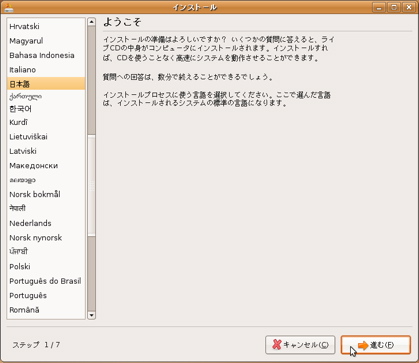Choose the Georgian language entry below 日本語

tap(46, 97)
